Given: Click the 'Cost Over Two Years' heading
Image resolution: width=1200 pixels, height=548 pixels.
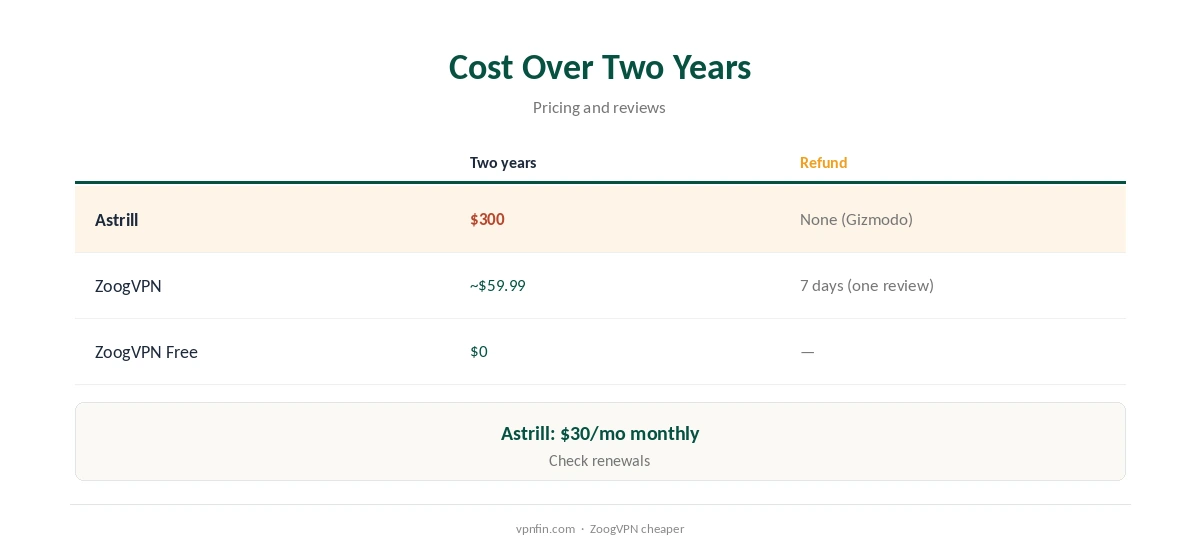Looking at the screenshot, I should click(599, 67).
